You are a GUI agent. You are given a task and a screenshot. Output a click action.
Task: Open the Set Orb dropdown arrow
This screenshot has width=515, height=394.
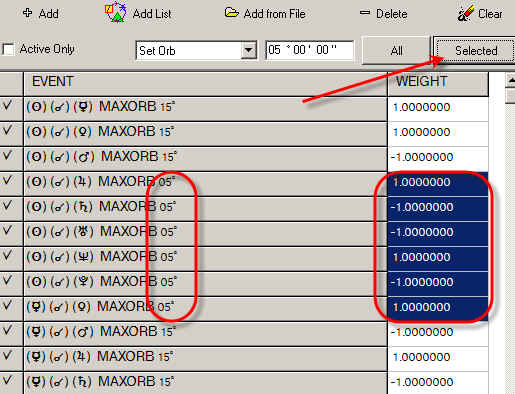coord(248,51)
